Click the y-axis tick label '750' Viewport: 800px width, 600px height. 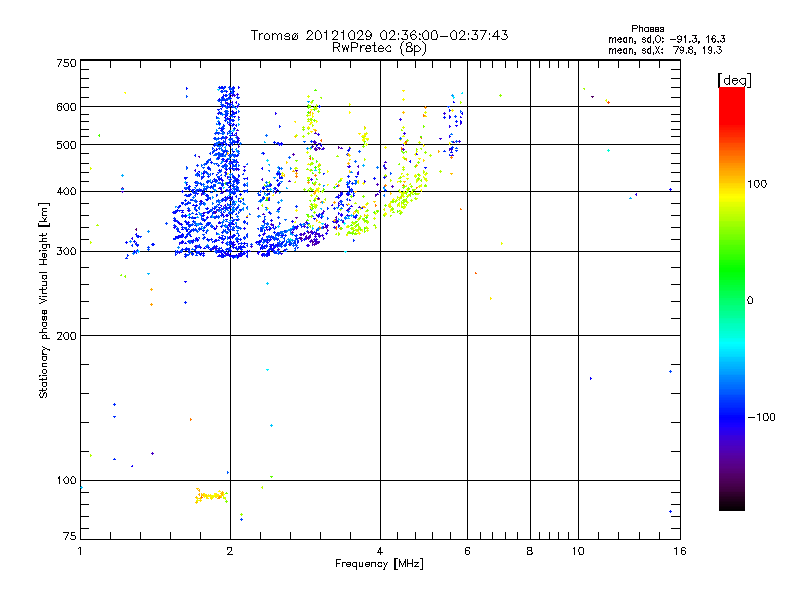(66, 63)
